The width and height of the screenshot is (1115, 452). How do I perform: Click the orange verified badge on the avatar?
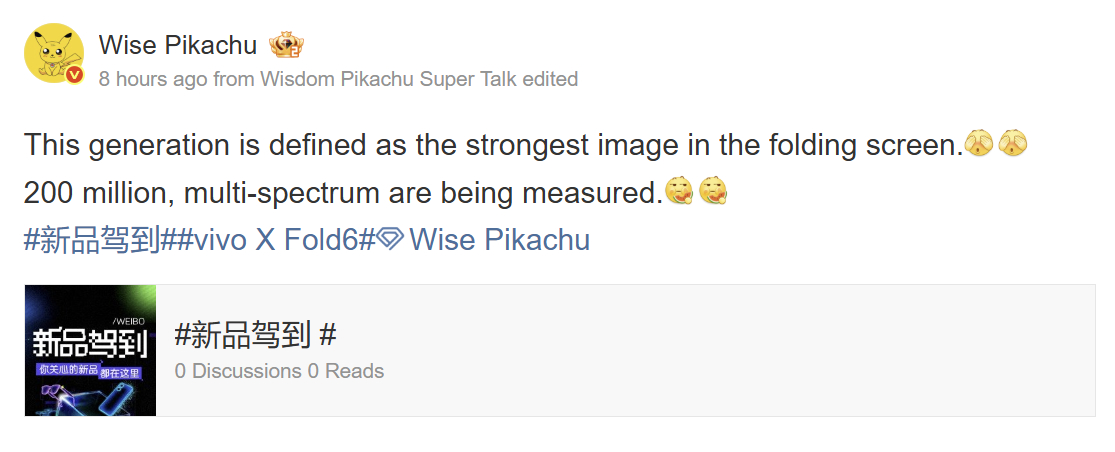[74, 75]
